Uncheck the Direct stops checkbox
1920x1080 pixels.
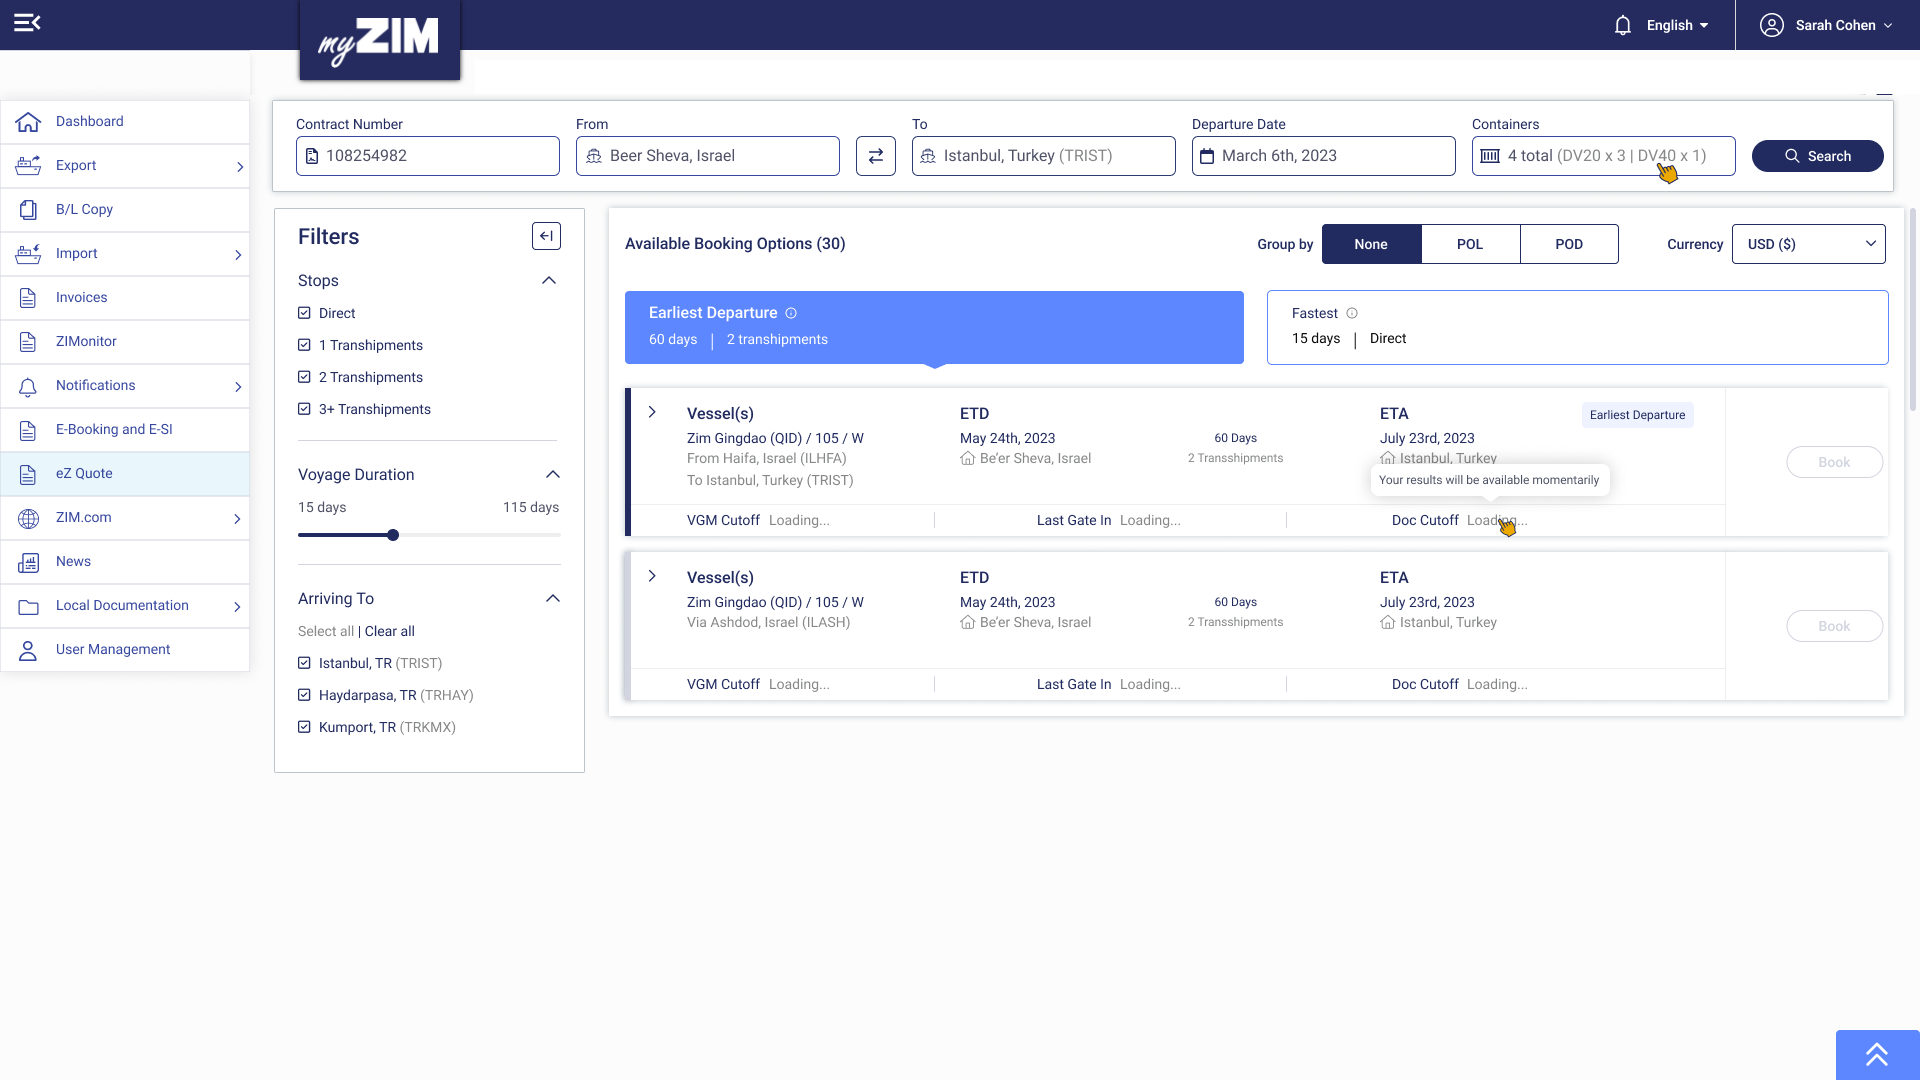(x=304, y=313)
